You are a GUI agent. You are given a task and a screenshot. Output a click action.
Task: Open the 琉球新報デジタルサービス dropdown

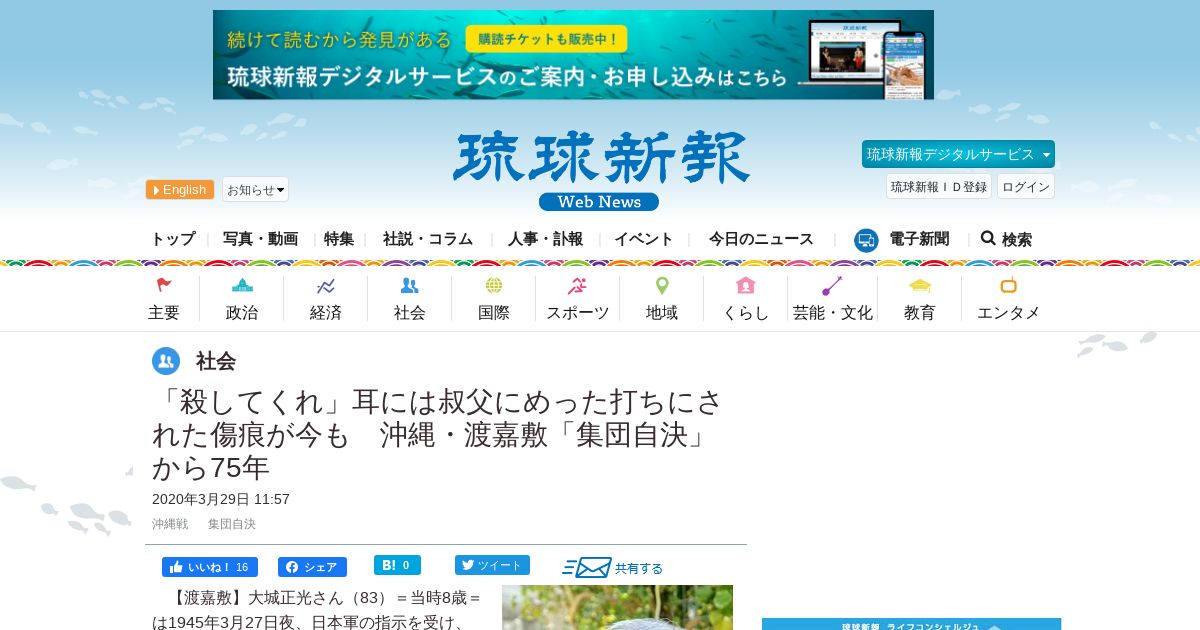[x=958, y=154]
